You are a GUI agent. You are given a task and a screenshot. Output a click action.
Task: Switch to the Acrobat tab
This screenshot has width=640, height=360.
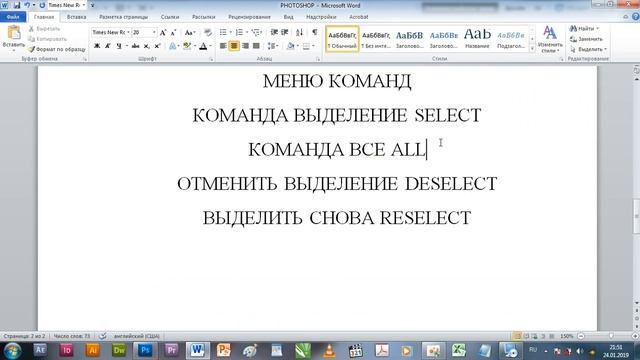(358, 17)
